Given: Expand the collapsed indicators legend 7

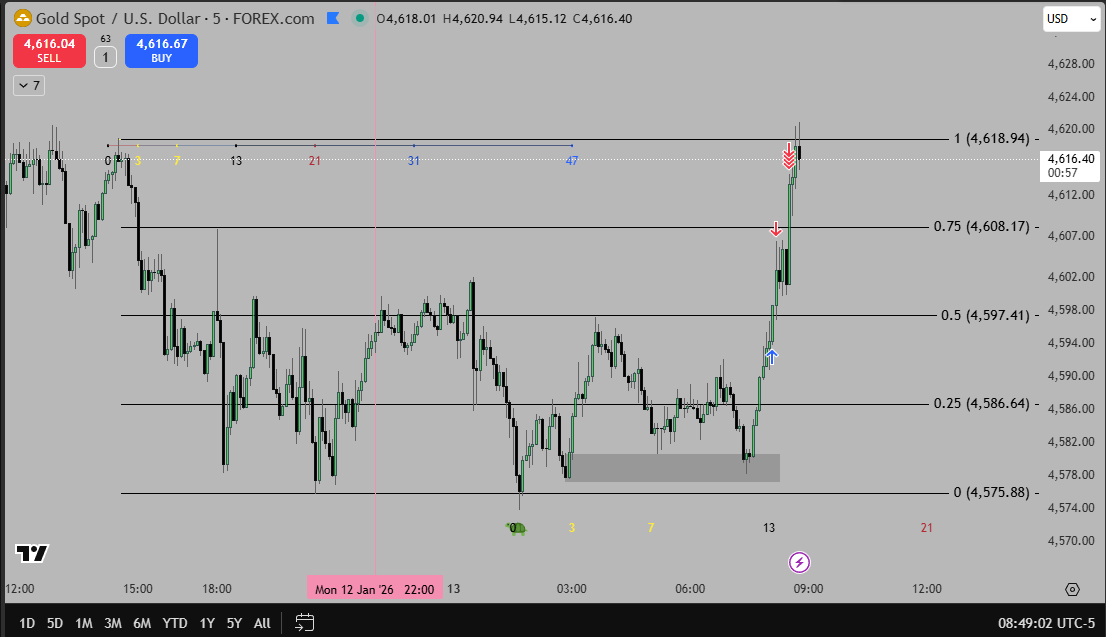Looking at the screenshot, I should tap(29, 85).
